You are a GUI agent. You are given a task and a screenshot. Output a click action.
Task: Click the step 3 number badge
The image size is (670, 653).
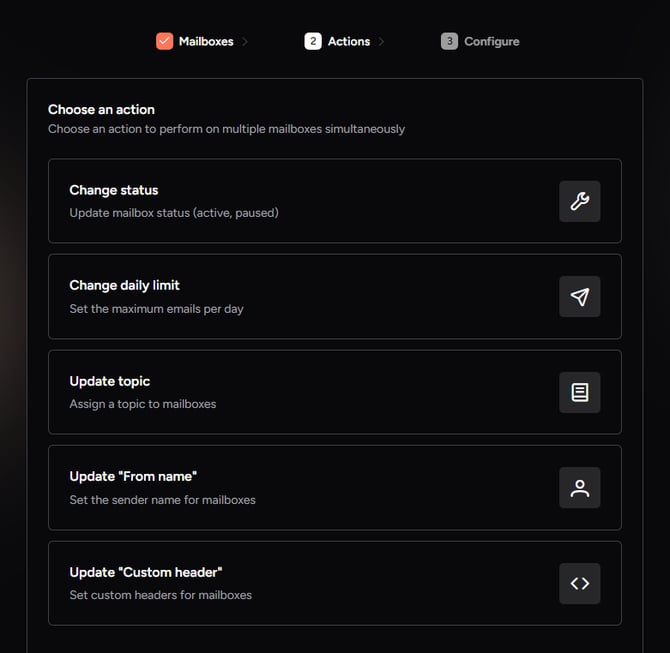(x=449, y=41)
